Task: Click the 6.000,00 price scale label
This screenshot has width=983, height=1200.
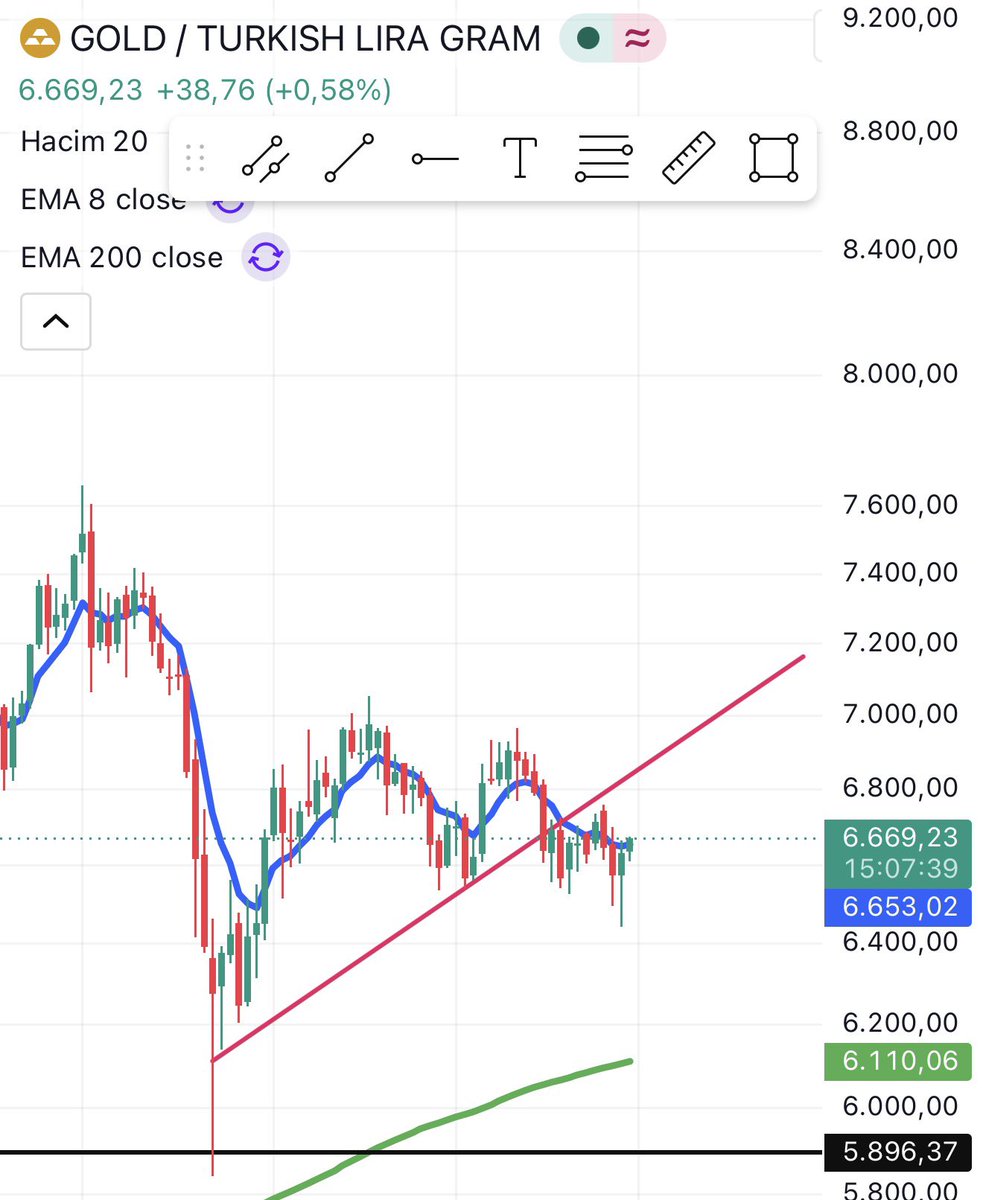Action: pos(901,1106)
